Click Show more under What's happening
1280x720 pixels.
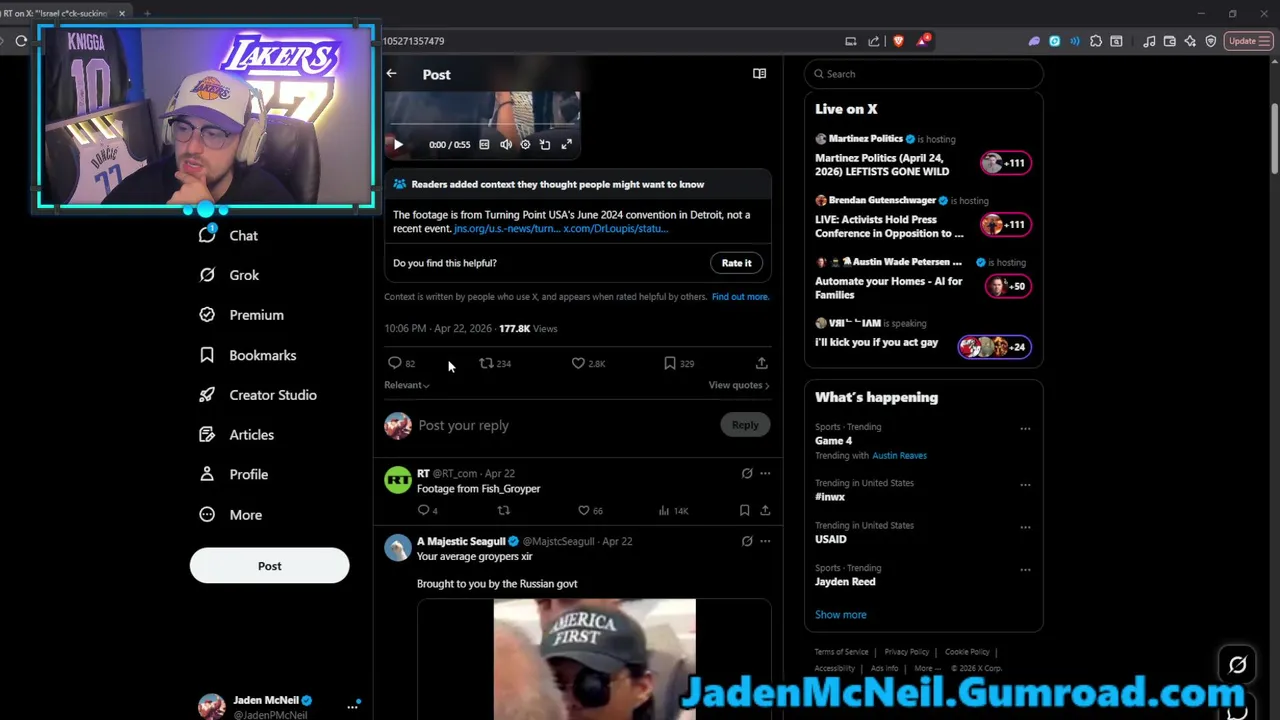840,615
